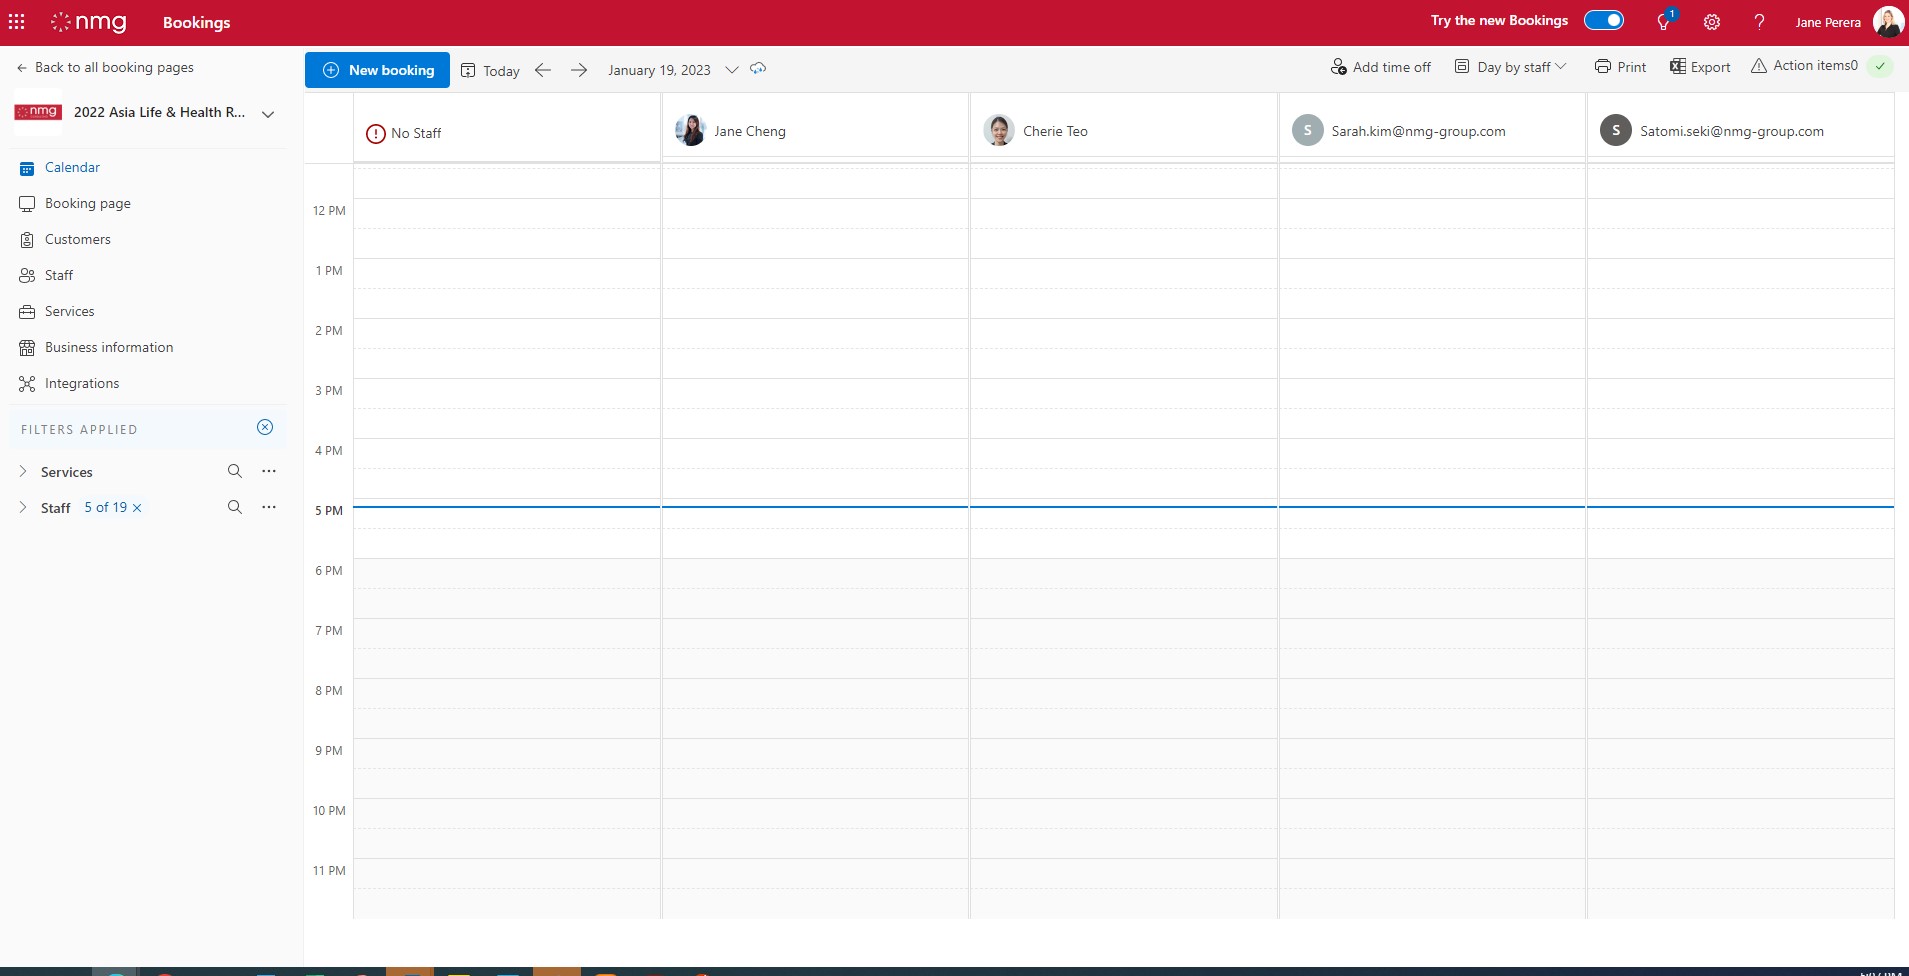Expand the Services filter section
Image resolution: width=1909 pixels, height=976 pixels.
click(22, 471)
